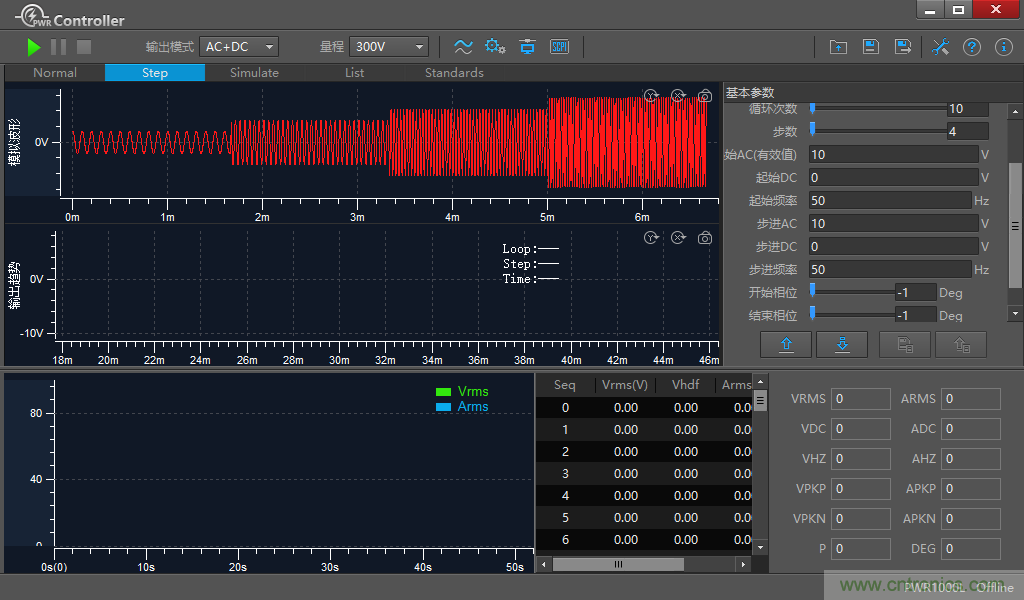Image resolution: width=1024 pixels, height=600 pixels.
Task: Click the 步数 slider handle
Action: 813,128
